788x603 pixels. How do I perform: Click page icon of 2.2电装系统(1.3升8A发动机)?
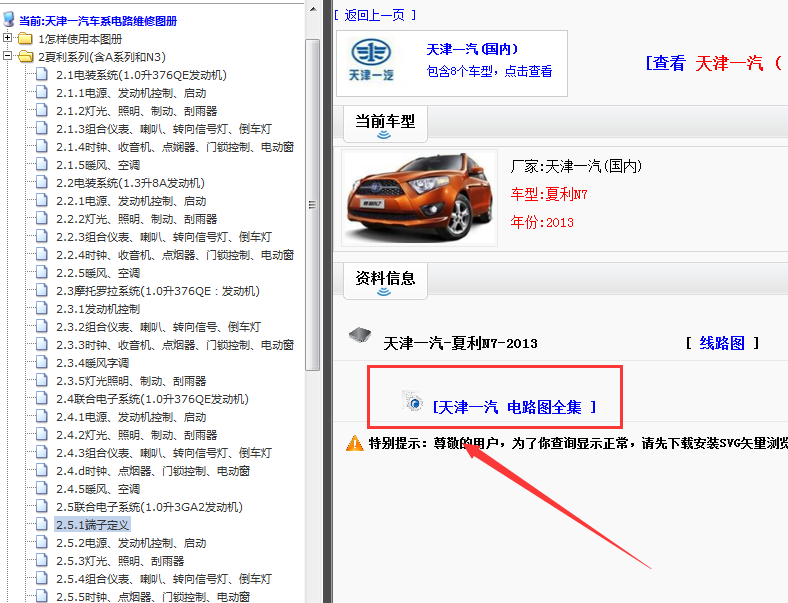(42, 182)
